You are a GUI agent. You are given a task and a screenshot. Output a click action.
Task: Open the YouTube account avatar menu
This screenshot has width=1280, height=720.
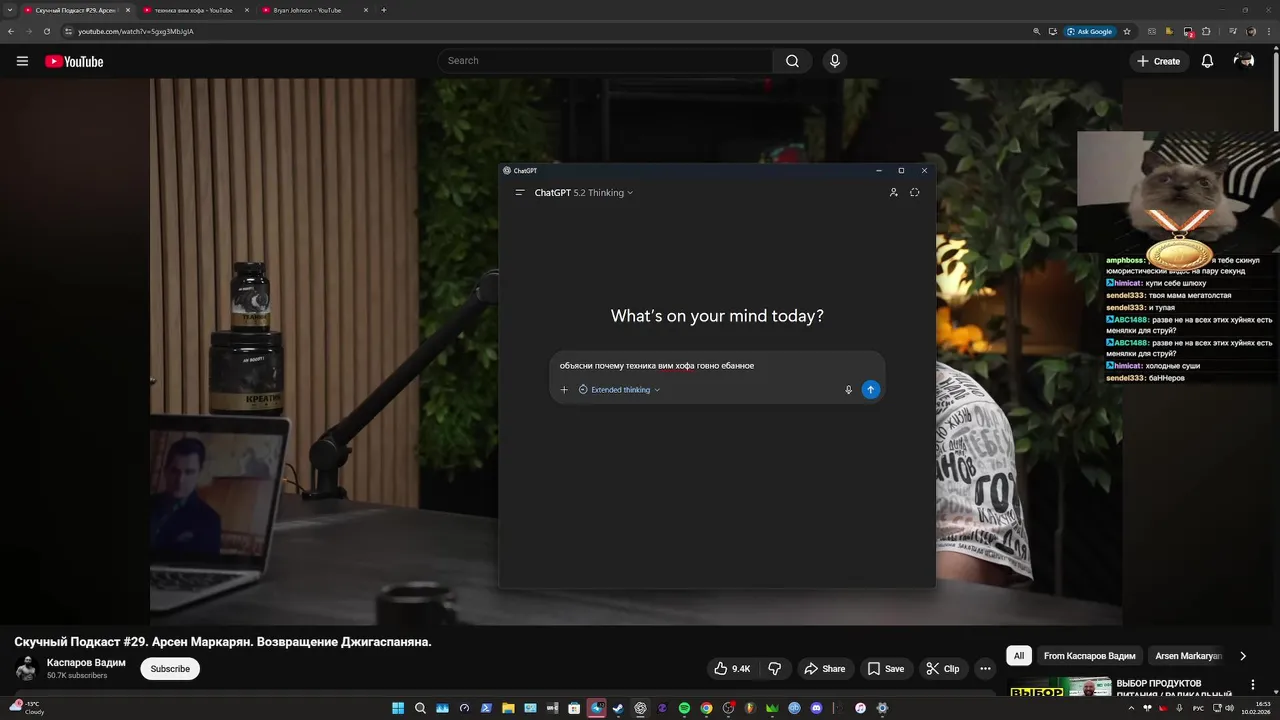[1244, 61]
